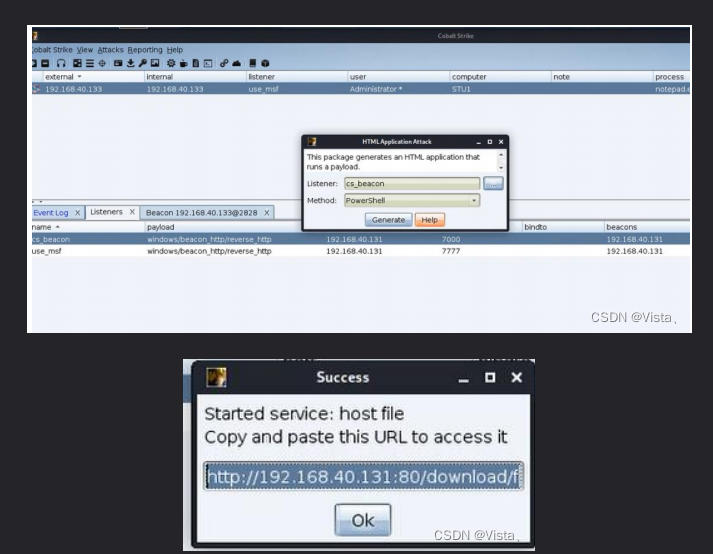The width and height of the screenshot is (713, 554).
Task: Switch to Beacon 192.168.40.133@2828 tab
Action: point(201,212)
